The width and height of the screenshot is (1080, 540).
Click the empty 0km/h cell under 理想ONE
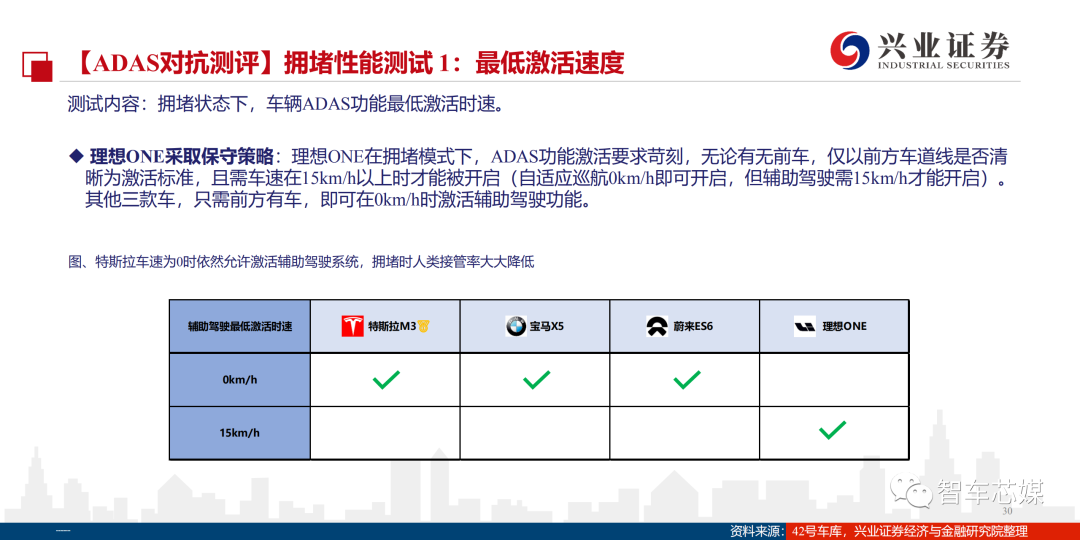pyautogui.click(x=833, y=380)
